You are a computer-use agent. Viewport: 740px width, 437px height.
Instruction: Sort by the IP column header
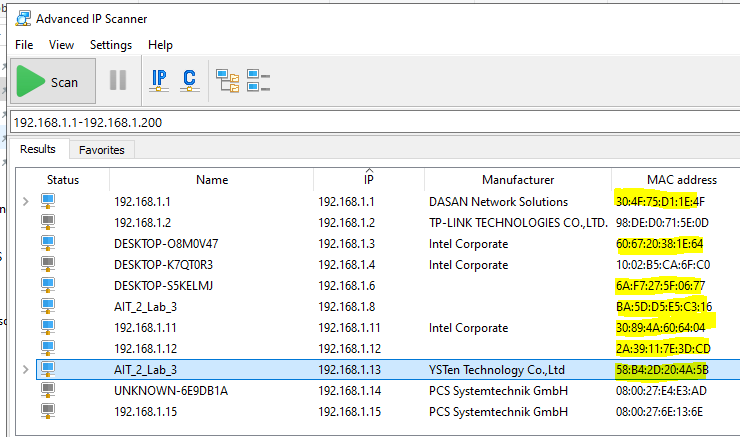[369, 180]
